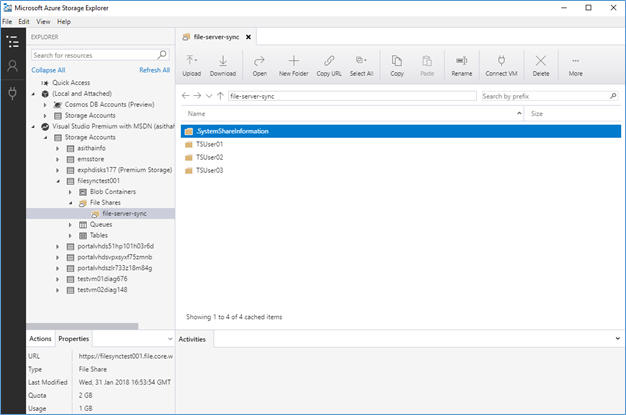
Task: Click the resource search magnifier icon
Action: pos(162,55)
